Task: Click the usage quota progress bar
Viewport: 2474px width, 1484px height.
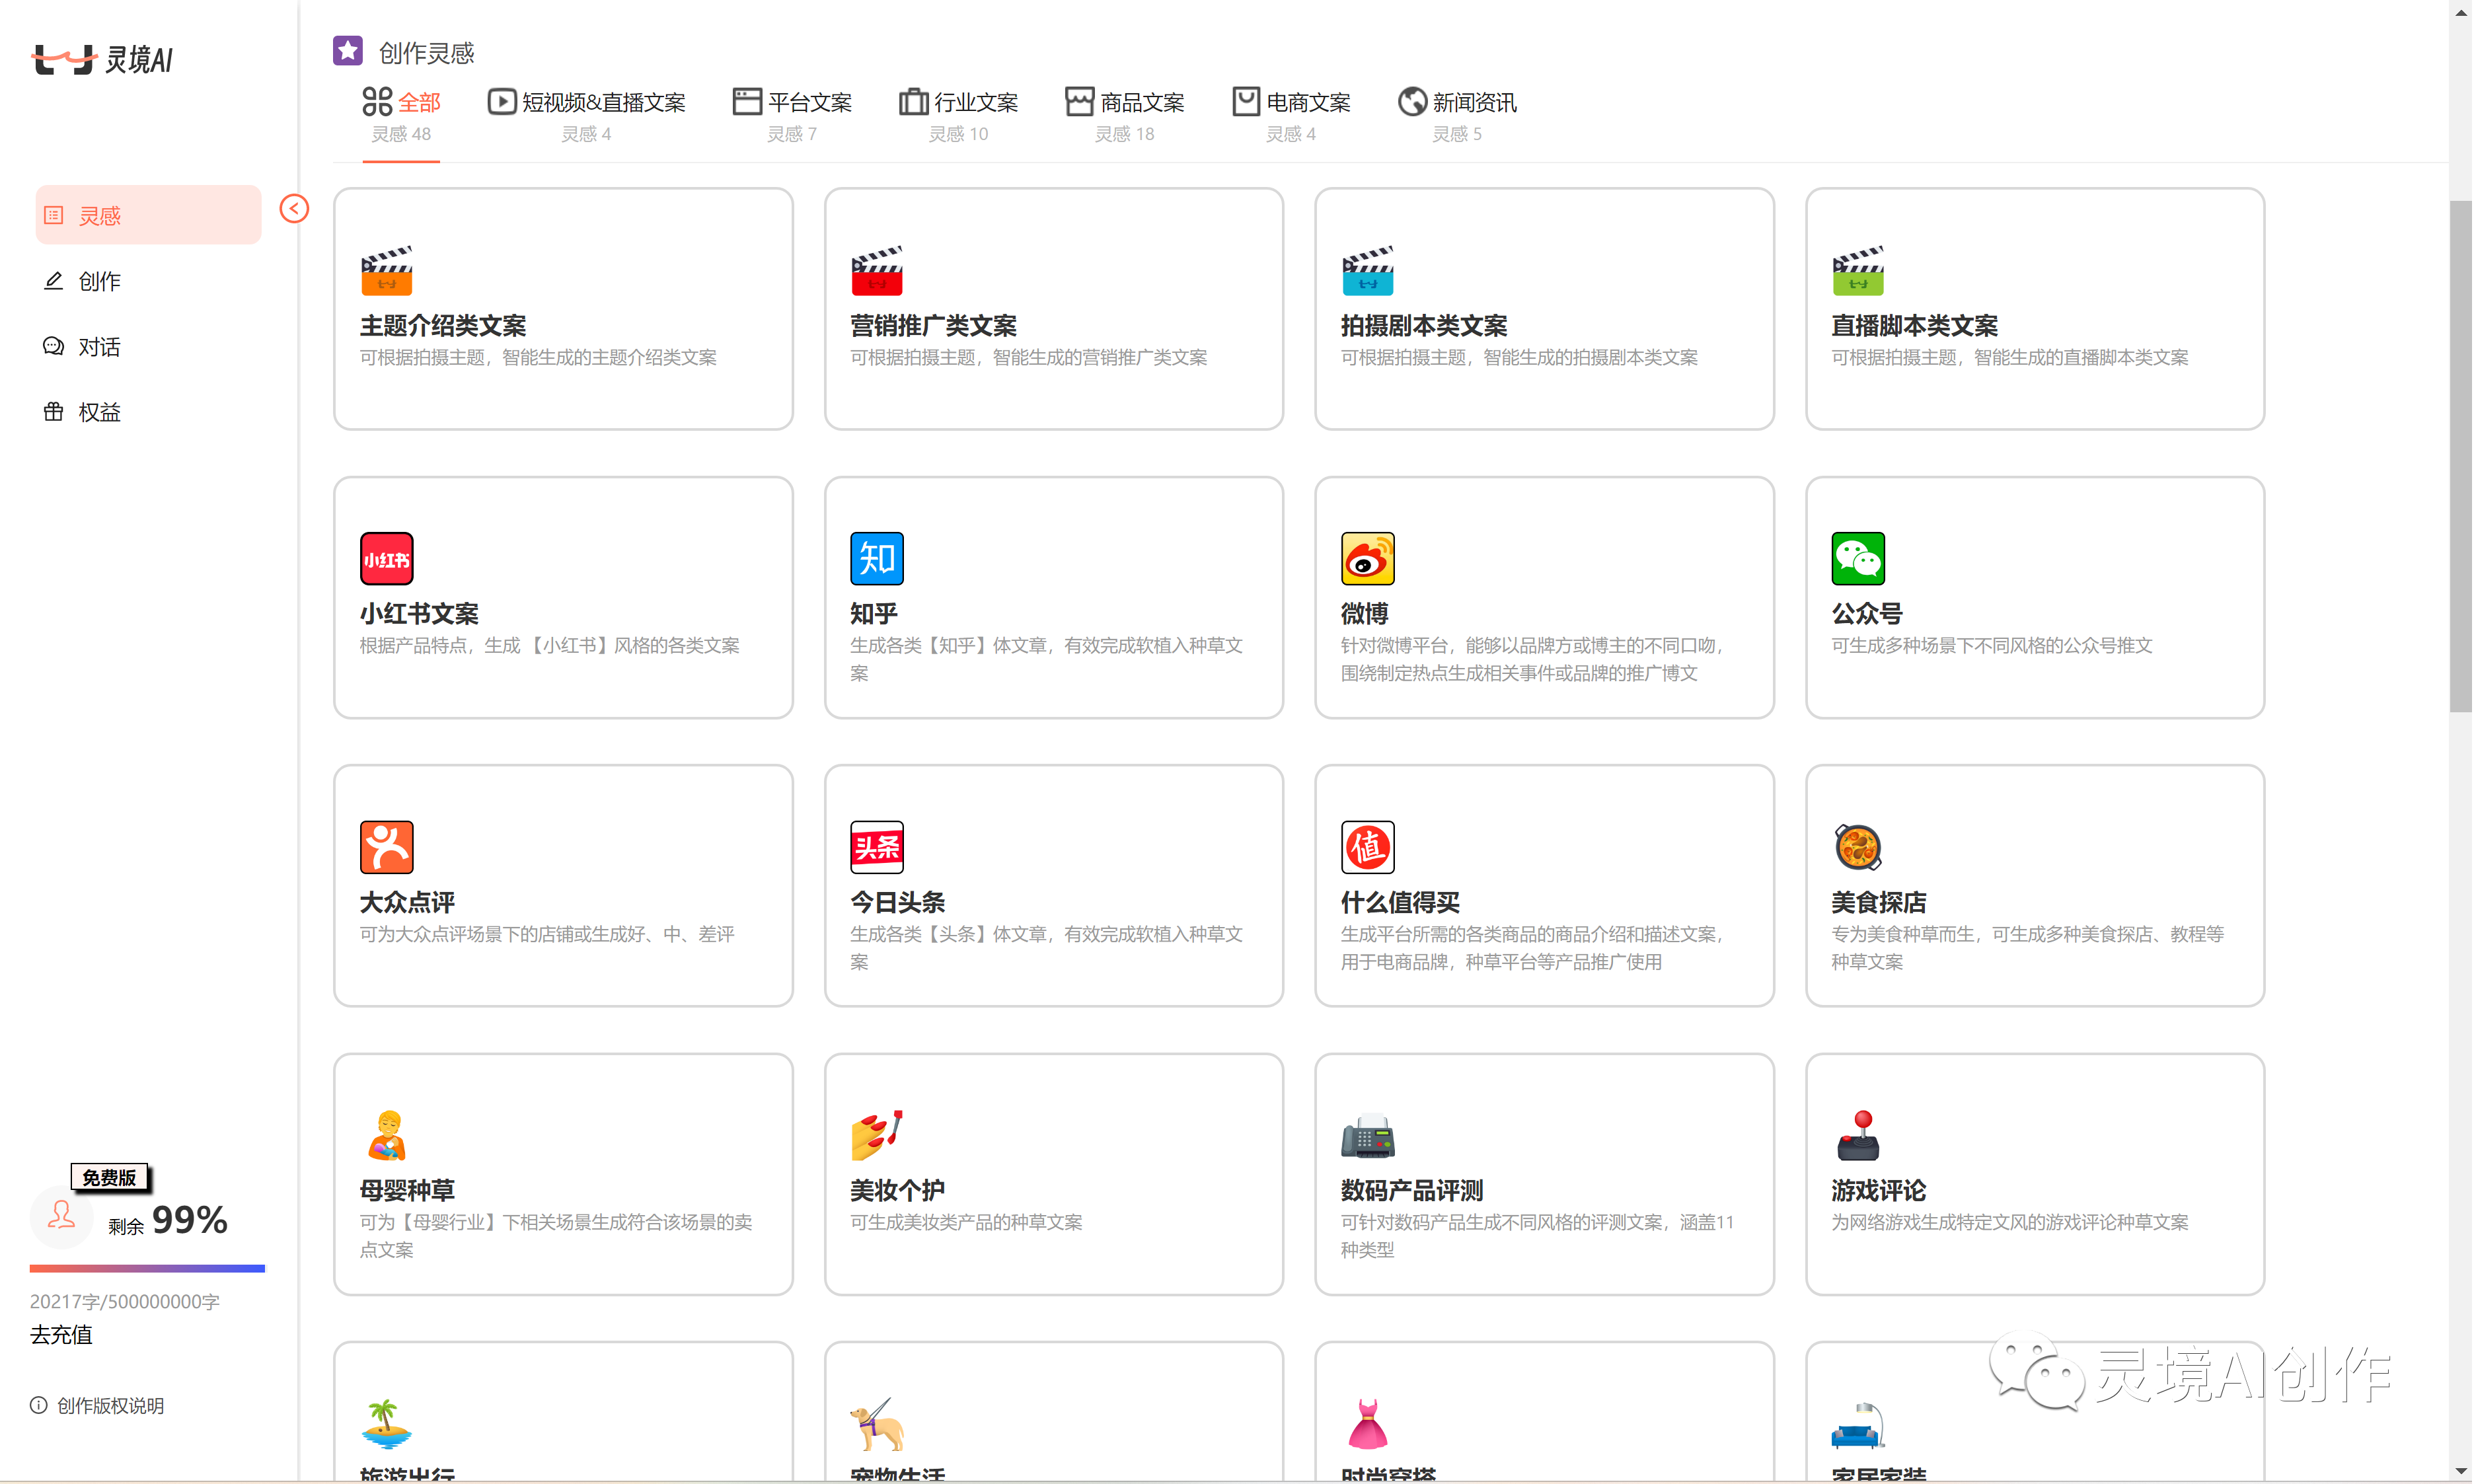Action: click(x=147, y=1268)
